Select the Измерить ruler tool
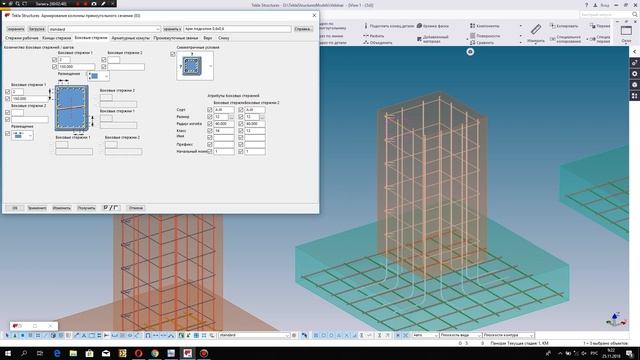Image resolution: width=640 pixels, height=360 pixels. click(536, 33)
